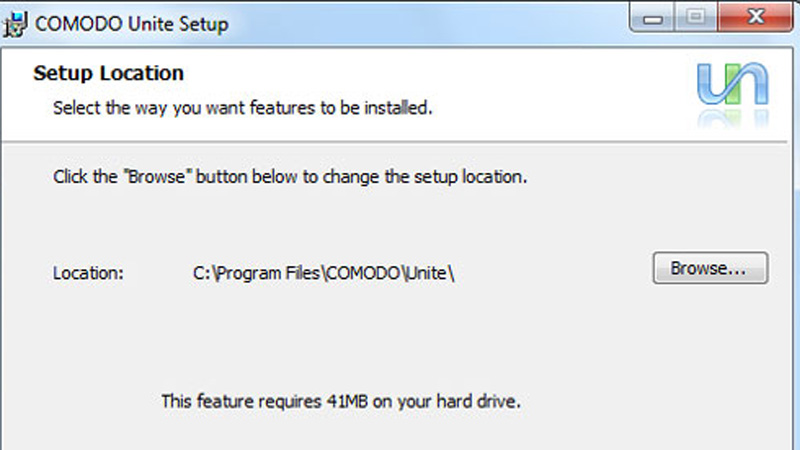The height and width of the screenshot is (450, 800).
Task: Click the installer icon in the title bar
Action: (15, 24)
